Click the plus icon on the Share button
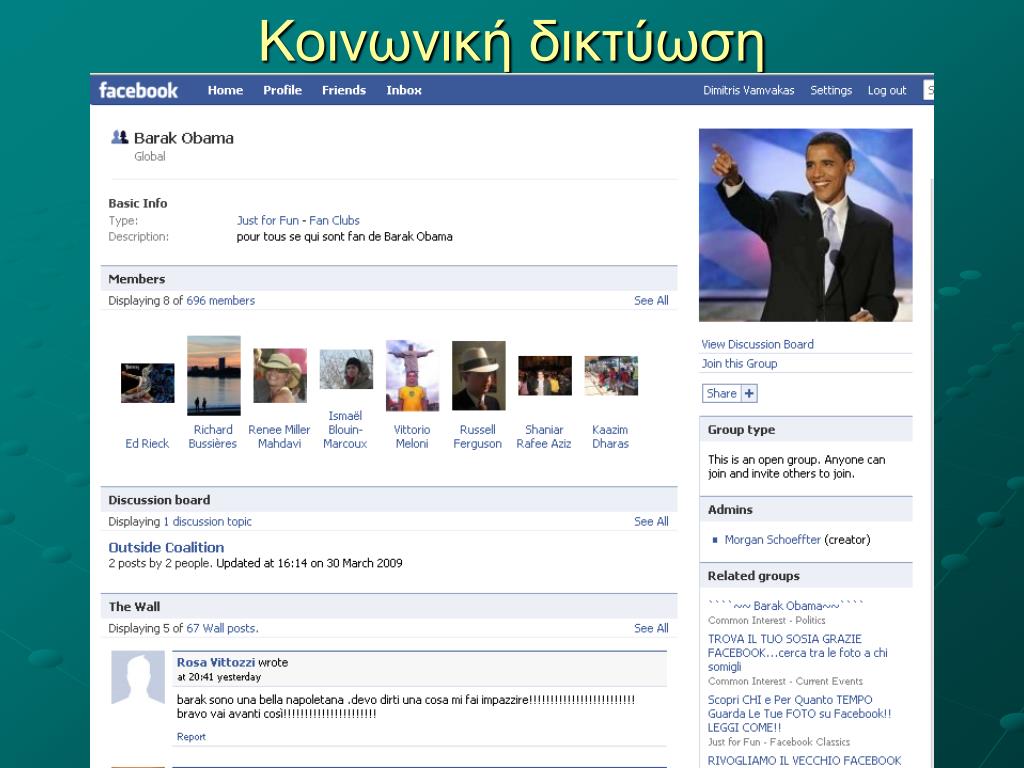1024x768 pixels. tap(749, 393)
